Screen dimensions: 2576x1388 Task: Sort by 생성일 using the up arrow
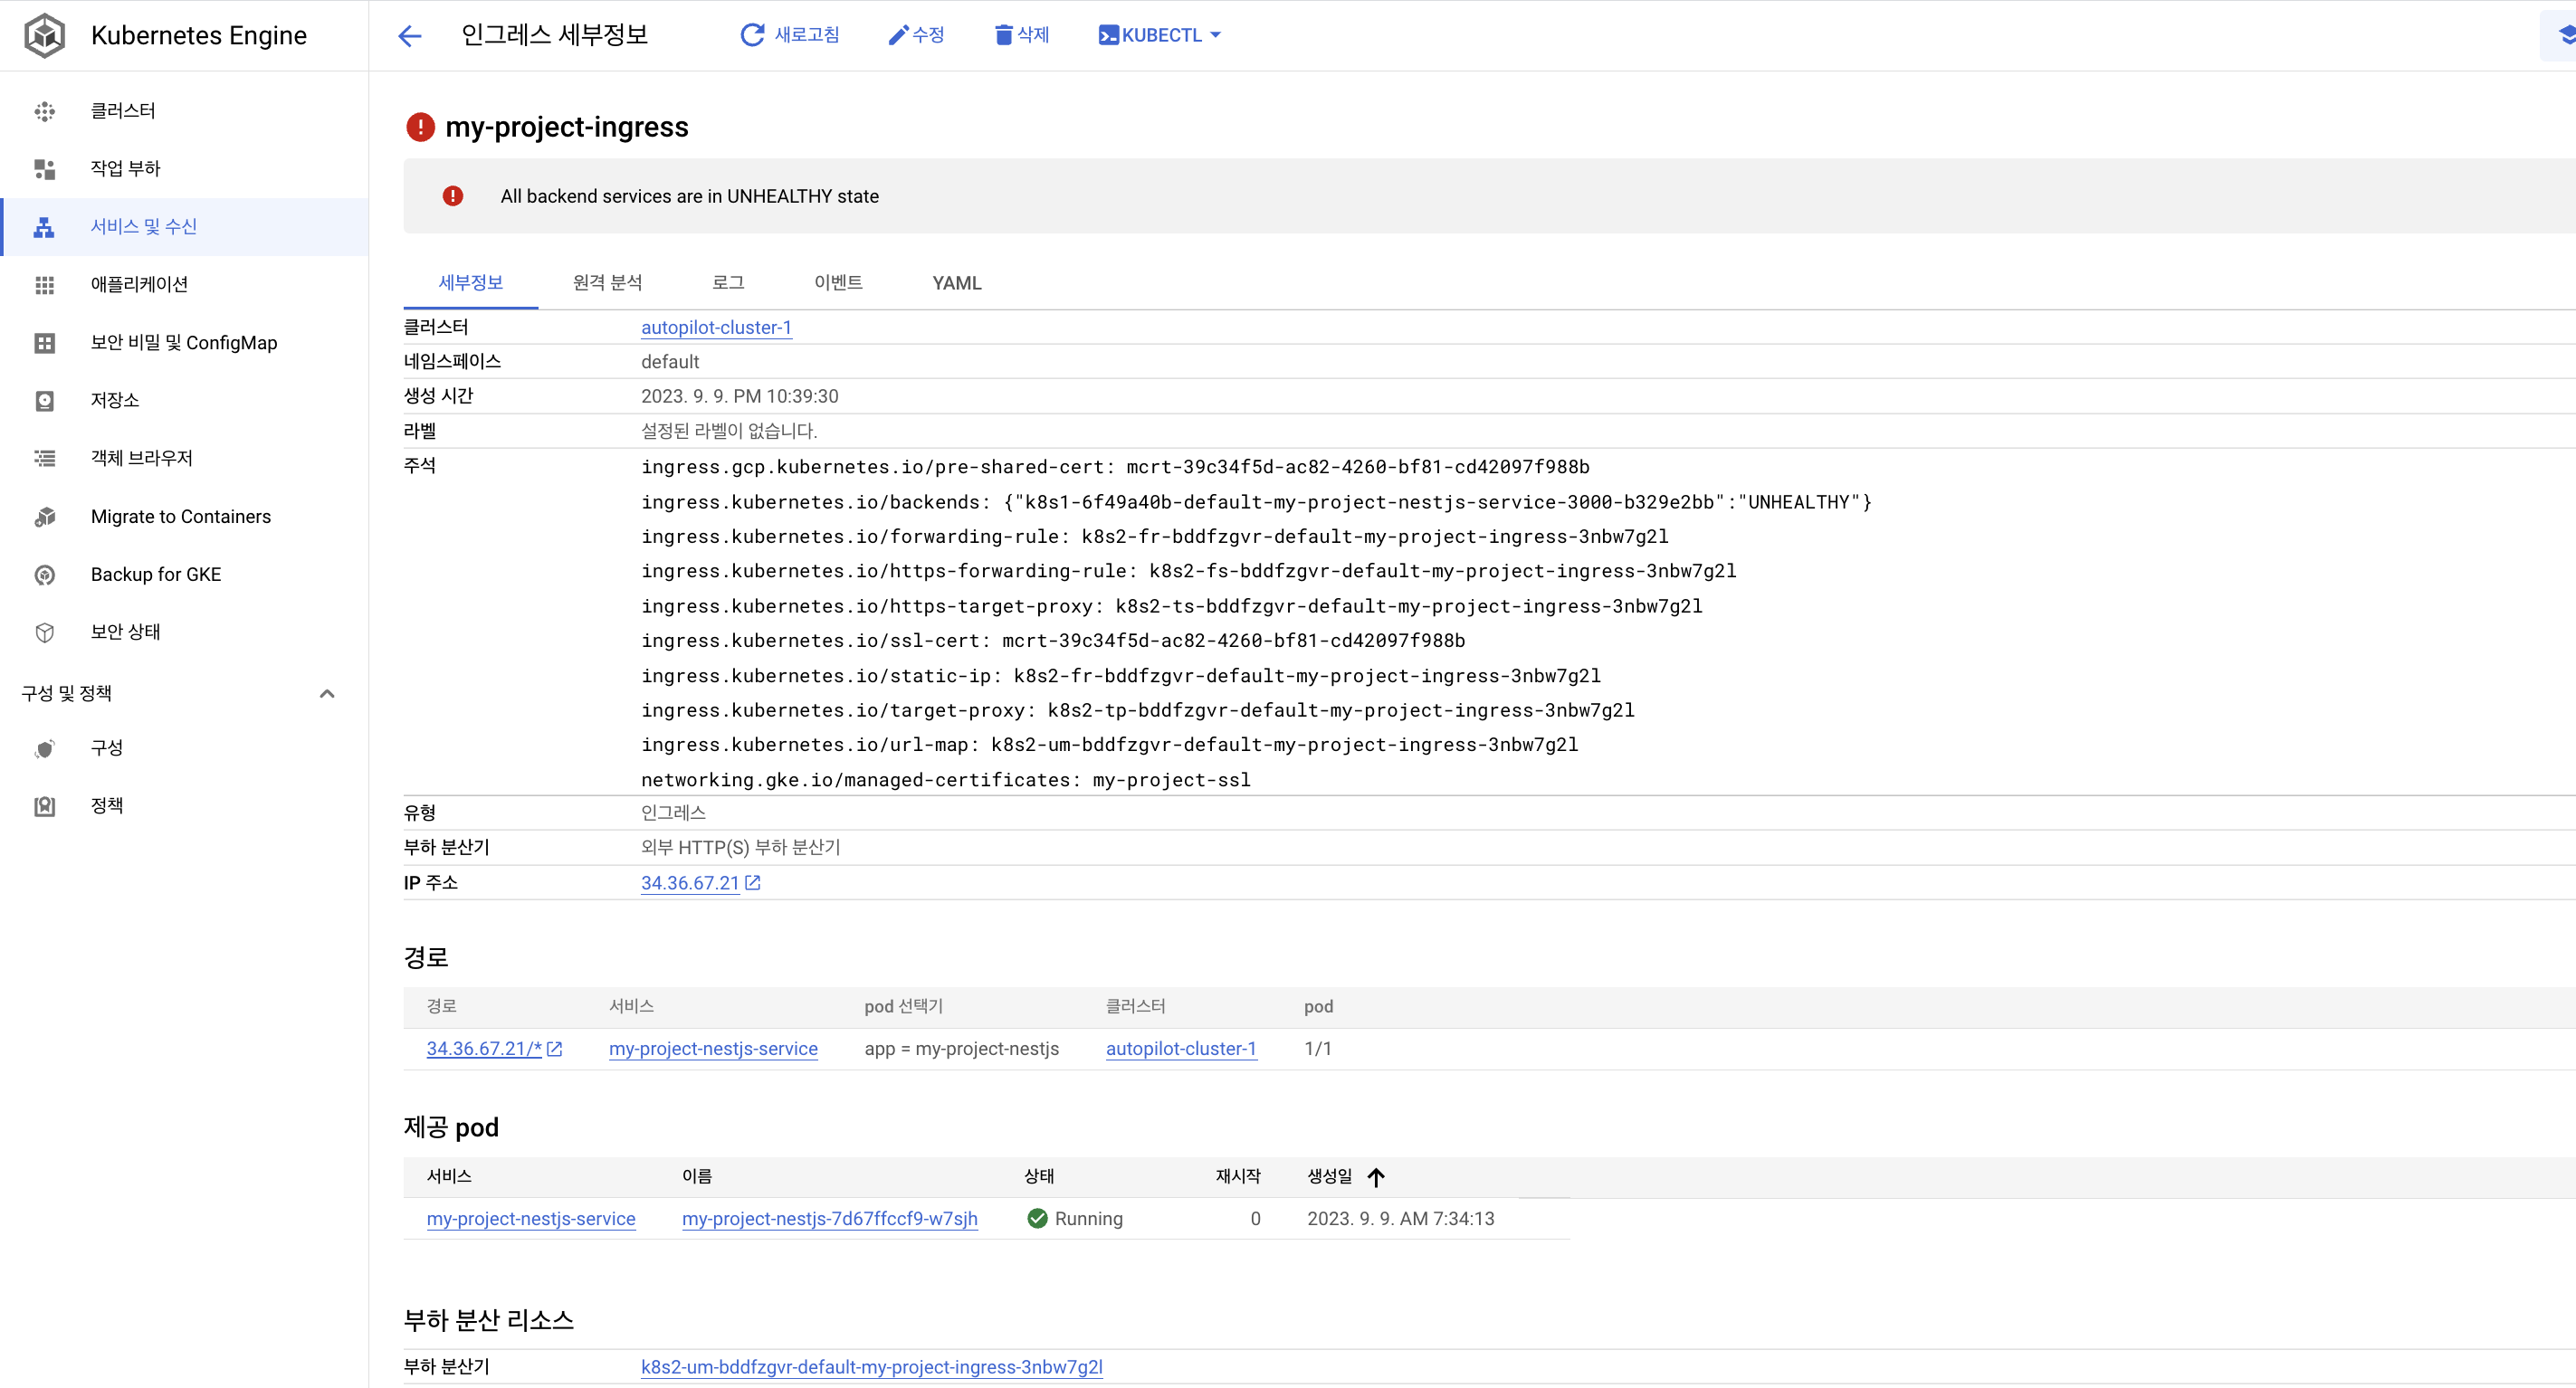point(1376,1177)
